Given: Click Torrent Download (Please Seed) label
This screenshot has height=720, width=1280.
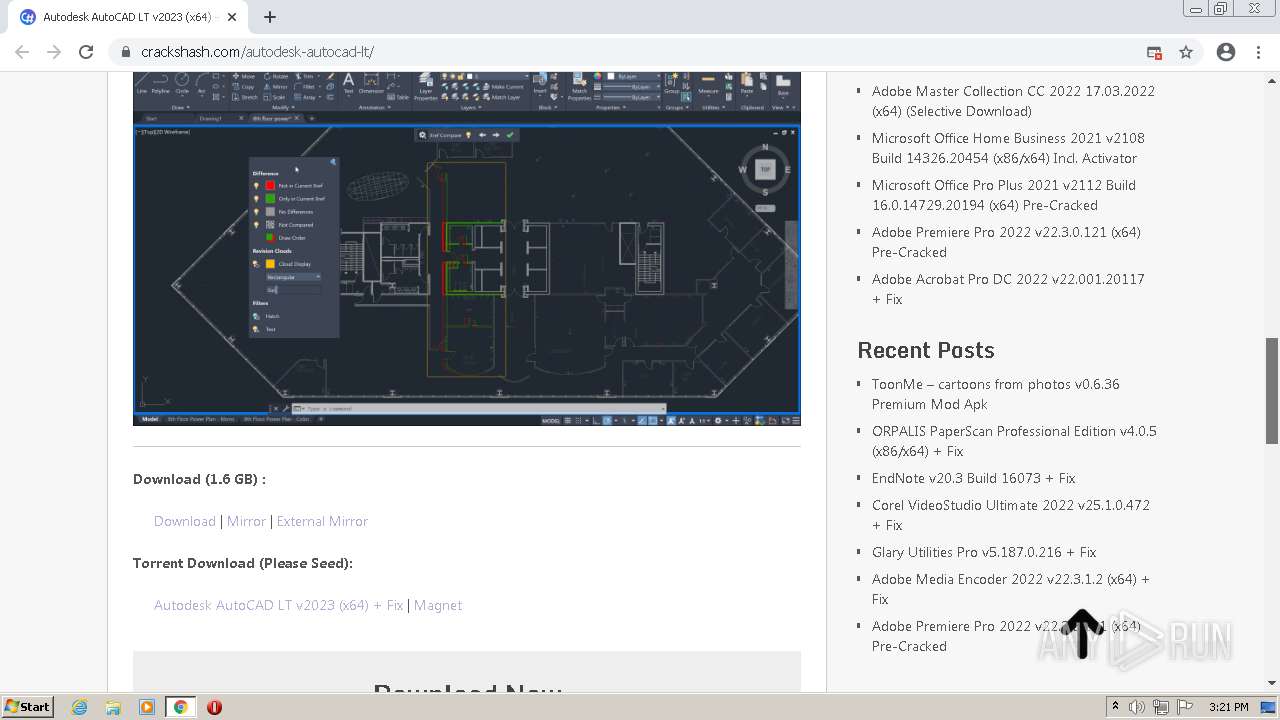Looking at the screenshot, I should pyautogui.click(x=243, y=563).
